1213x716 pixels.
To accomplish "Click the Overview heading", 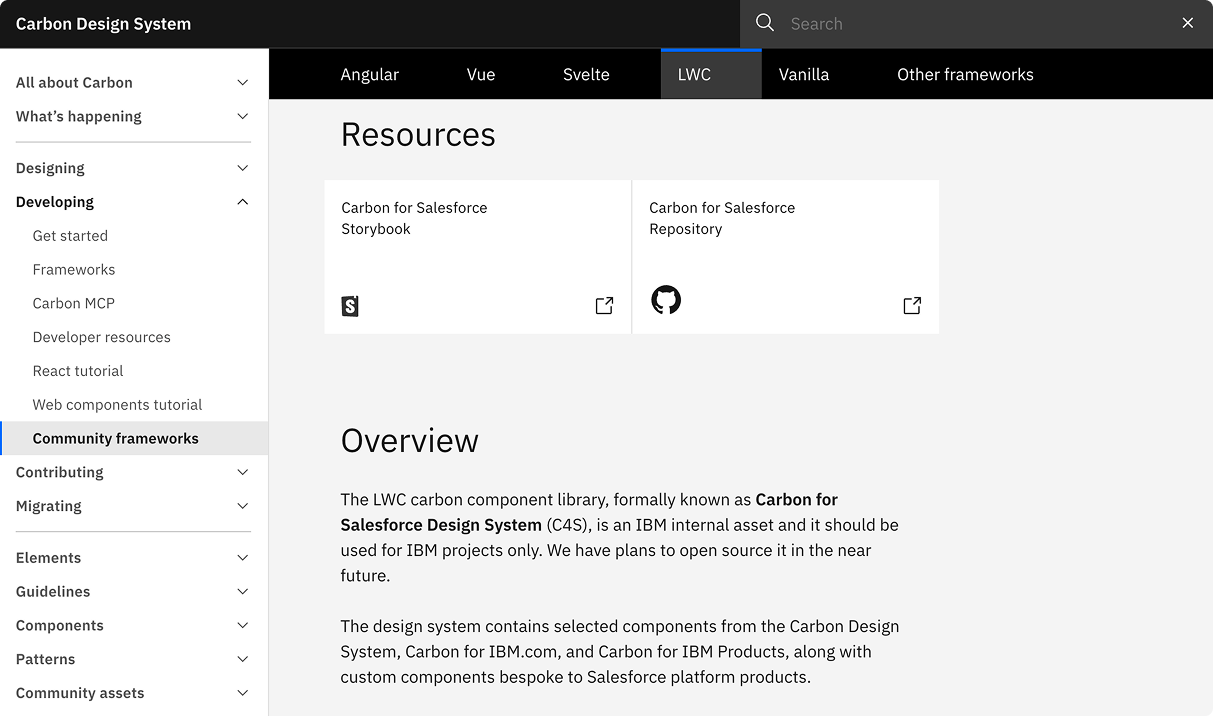I will click(x=410, y=440).
